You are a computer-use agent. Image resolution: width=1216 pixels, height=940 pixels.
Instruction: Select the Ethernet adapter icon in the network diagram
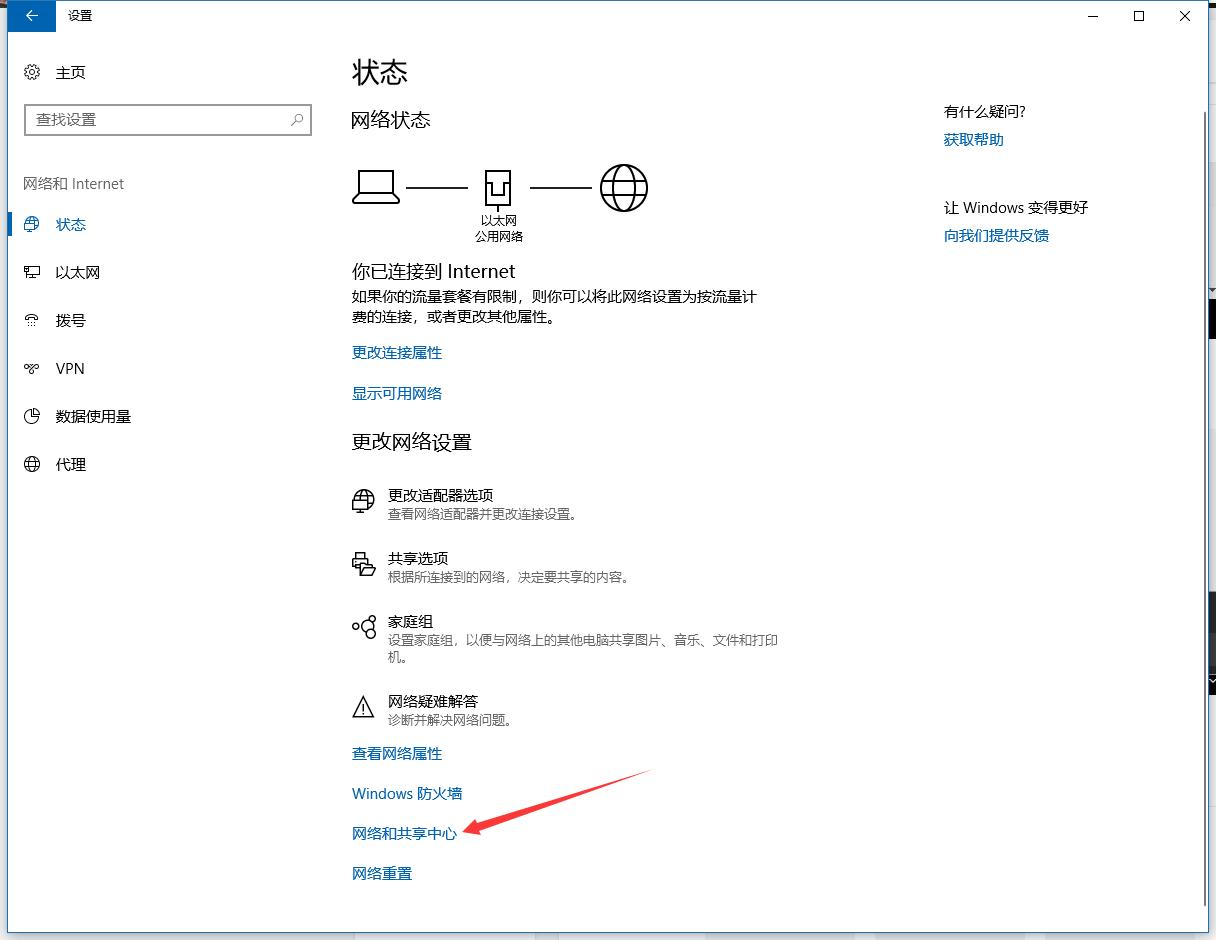(x=497, y=186)
